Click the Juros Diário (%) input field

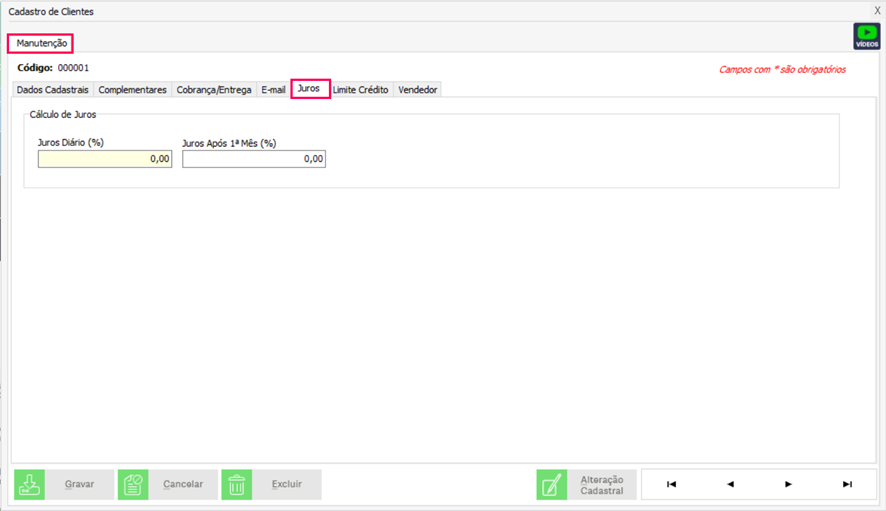104,159
